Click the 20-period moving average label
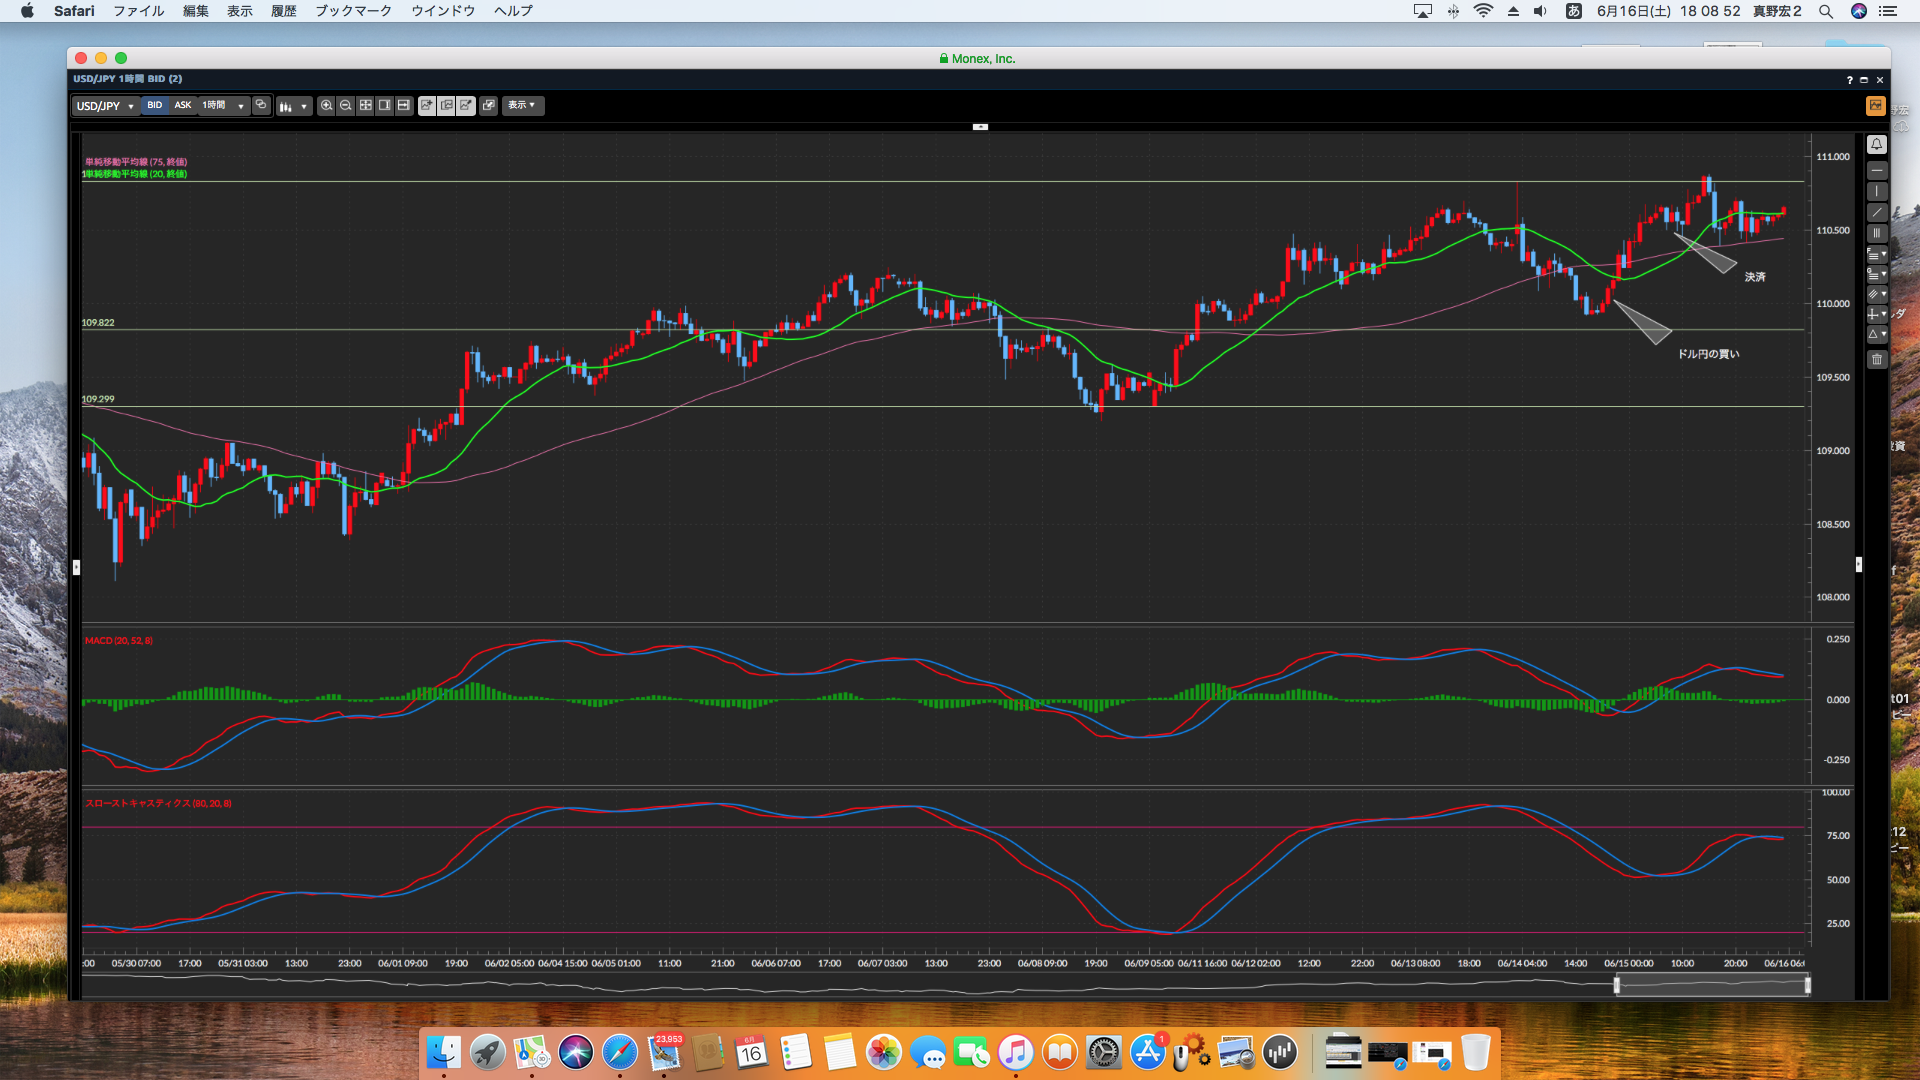This screenshot has height=1080, width=1920. 135,174
